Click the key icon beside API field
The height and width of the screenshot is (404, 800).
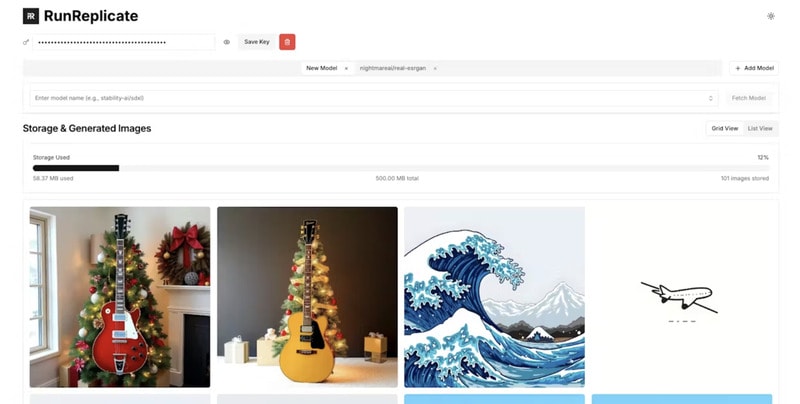[26, 42]
